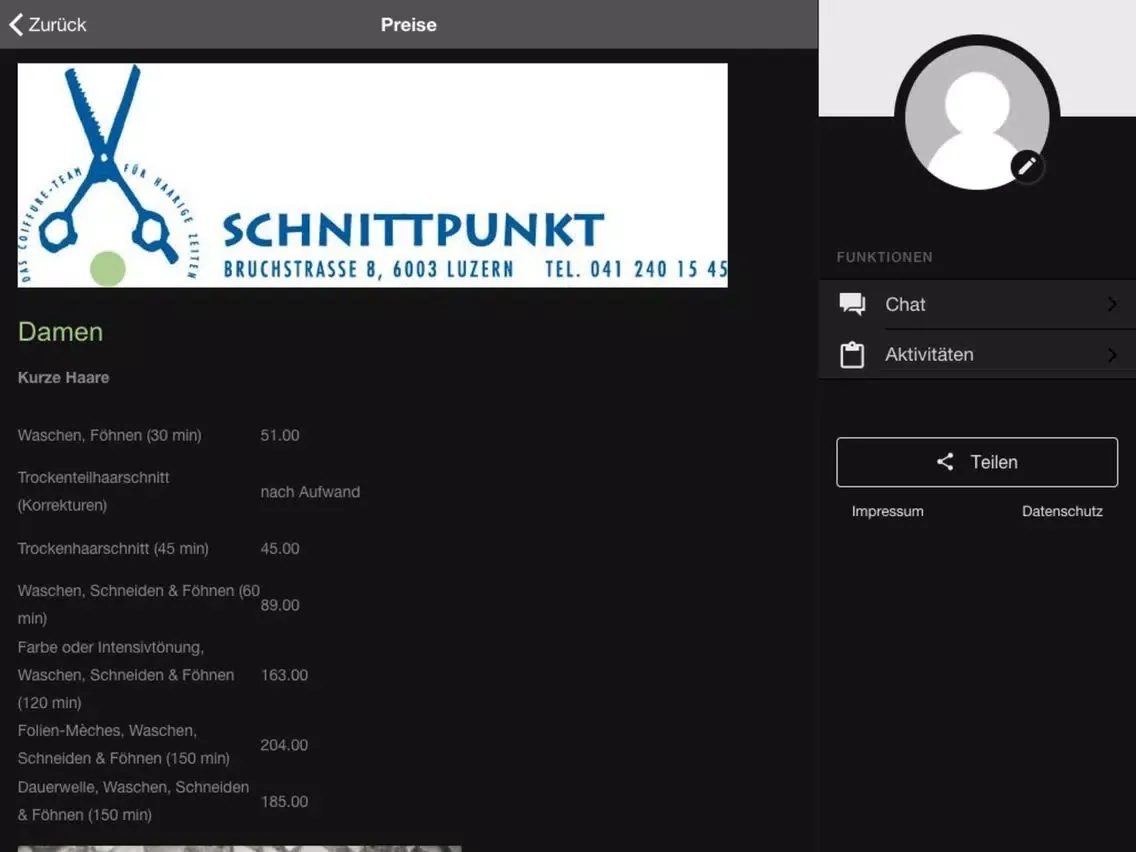Click the Chat speech bubble icon
The height and width of the screenshot is (852, 1136).
852,304
